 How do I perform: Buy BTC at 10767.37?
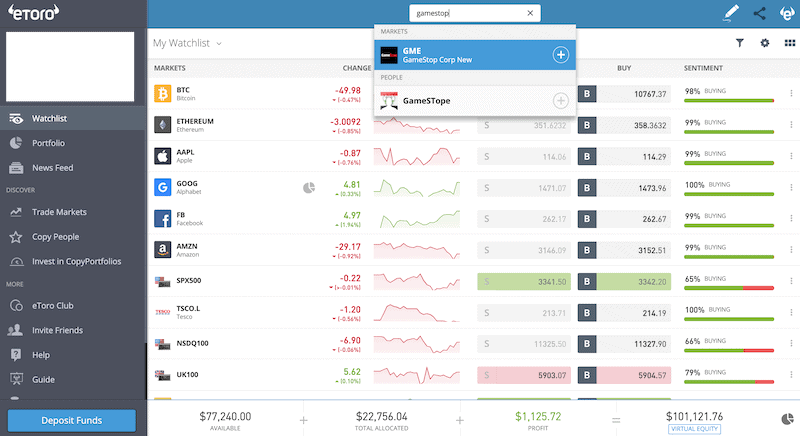[x=624, y=94]
